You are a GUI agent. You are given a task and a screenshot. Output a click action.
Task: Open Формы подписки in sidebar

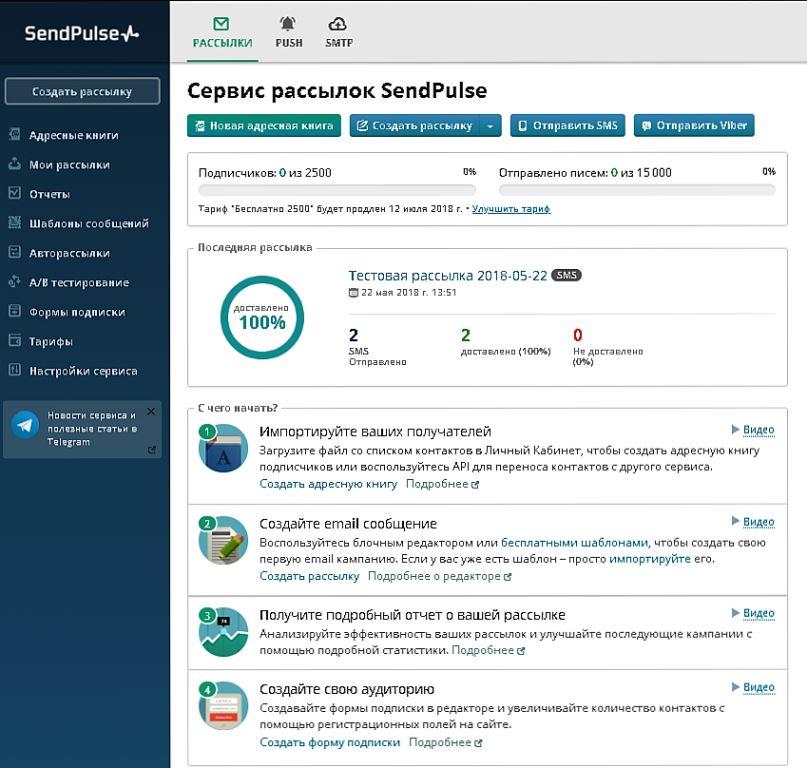(x=77, y=312)
